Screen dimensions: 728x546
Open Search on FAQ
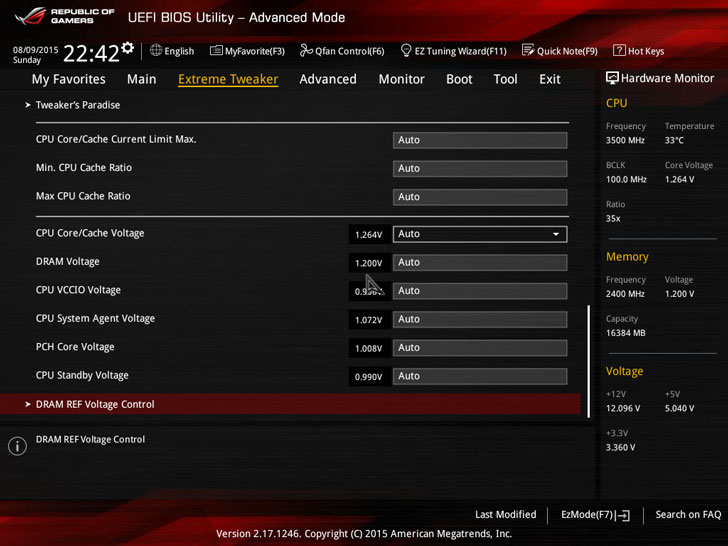coord(688,514)
